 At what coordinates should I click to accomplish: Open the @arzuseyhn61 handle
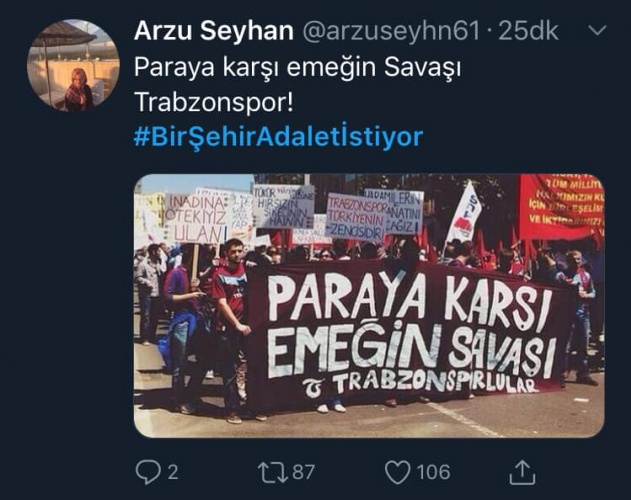(391, 31)
